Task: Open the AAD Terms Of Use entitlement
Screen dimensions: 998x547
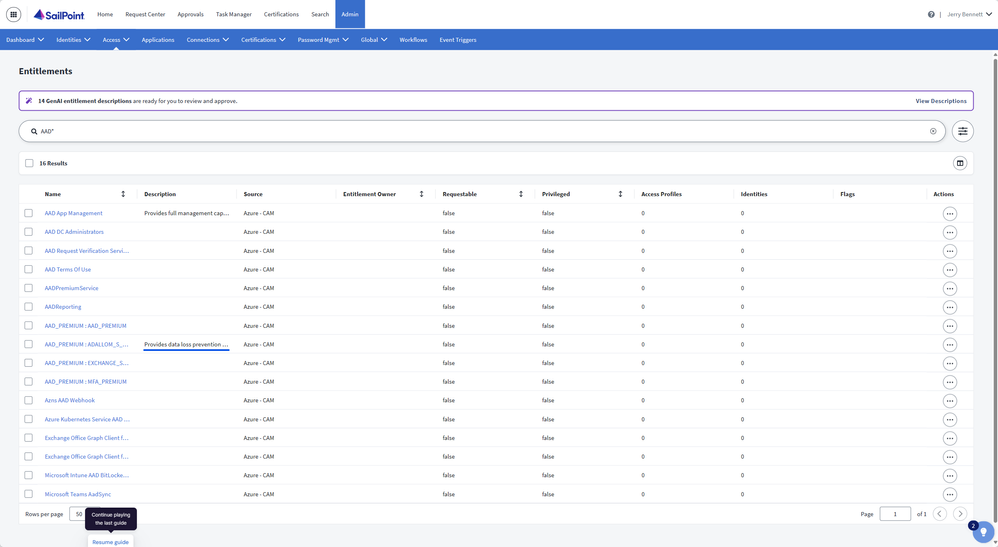Action: [x=67, y=269]
